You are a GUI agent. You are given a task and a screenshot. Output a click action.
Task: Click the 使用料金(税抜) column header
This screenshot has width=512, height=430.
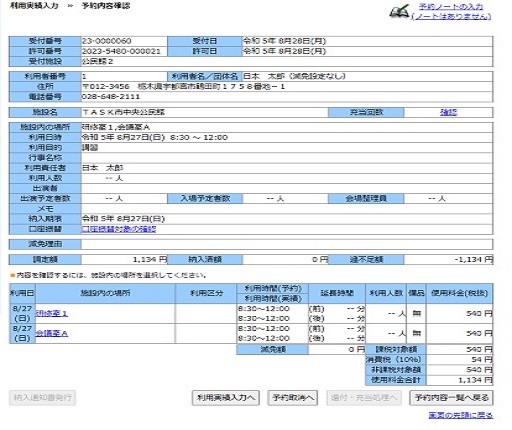459,293
